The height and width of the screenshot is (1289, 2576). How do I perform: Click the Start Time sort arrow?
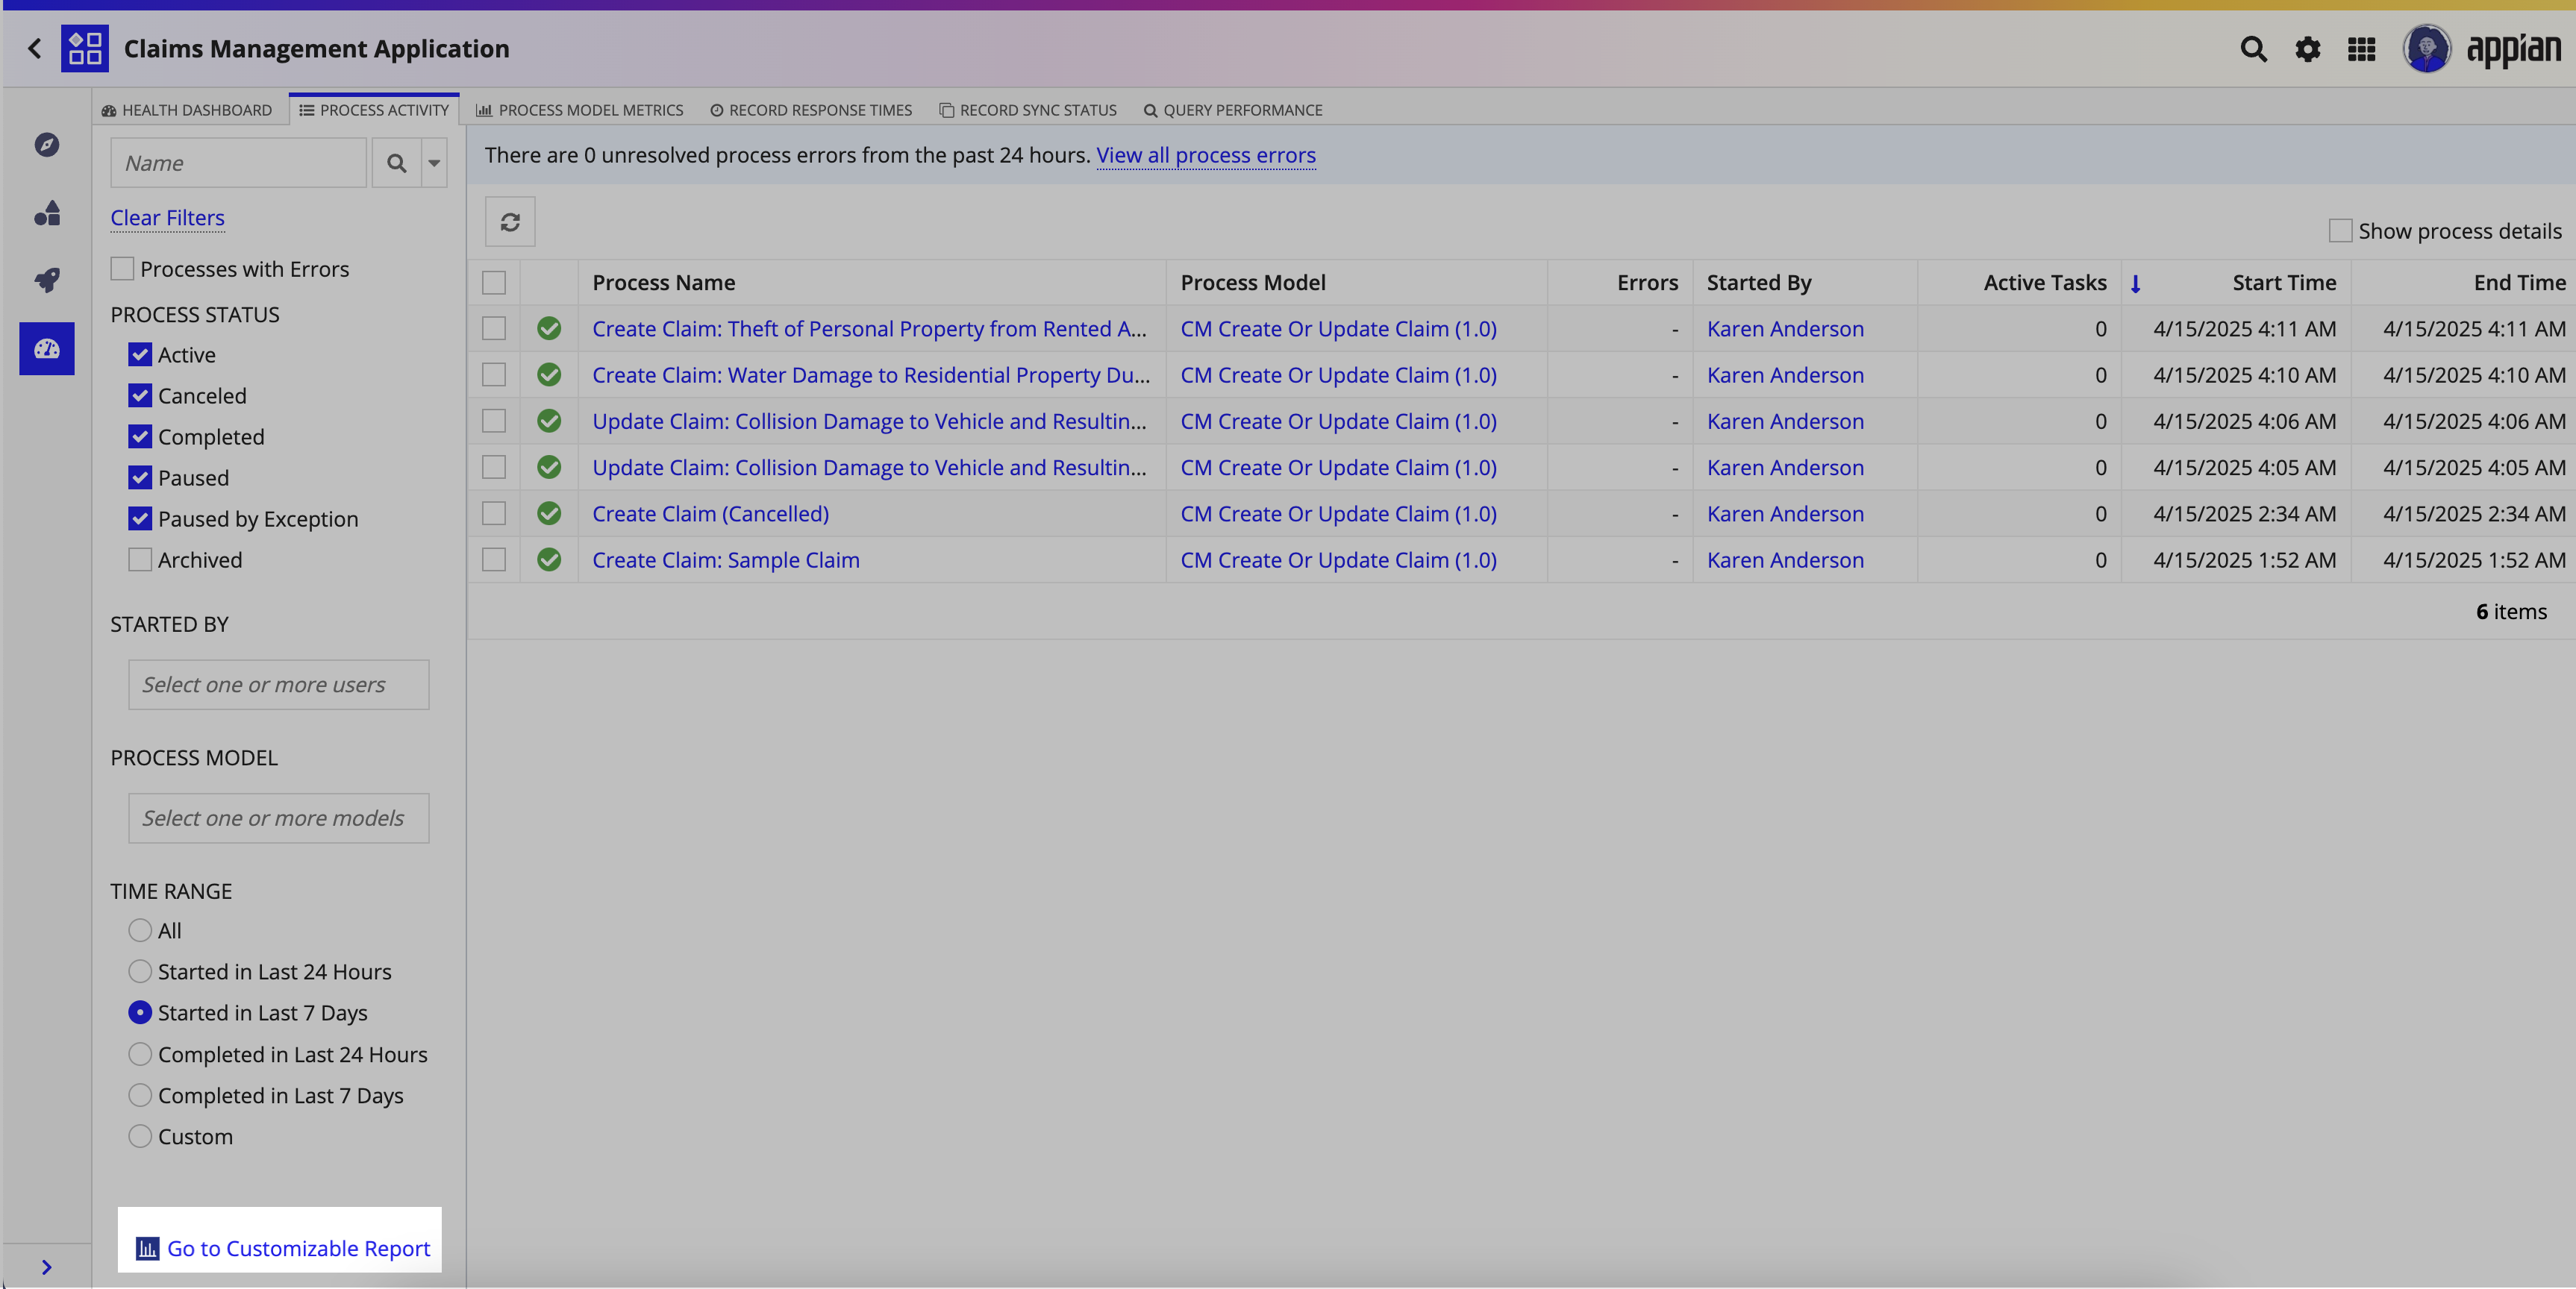click(2135, 283)
